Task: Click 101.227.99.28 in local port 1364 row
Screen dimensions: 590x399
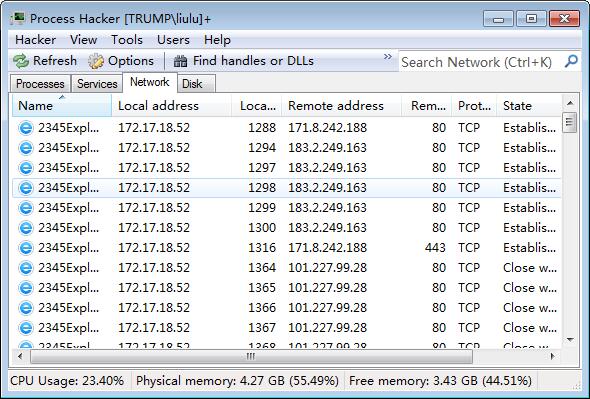Action: [327, 268]
